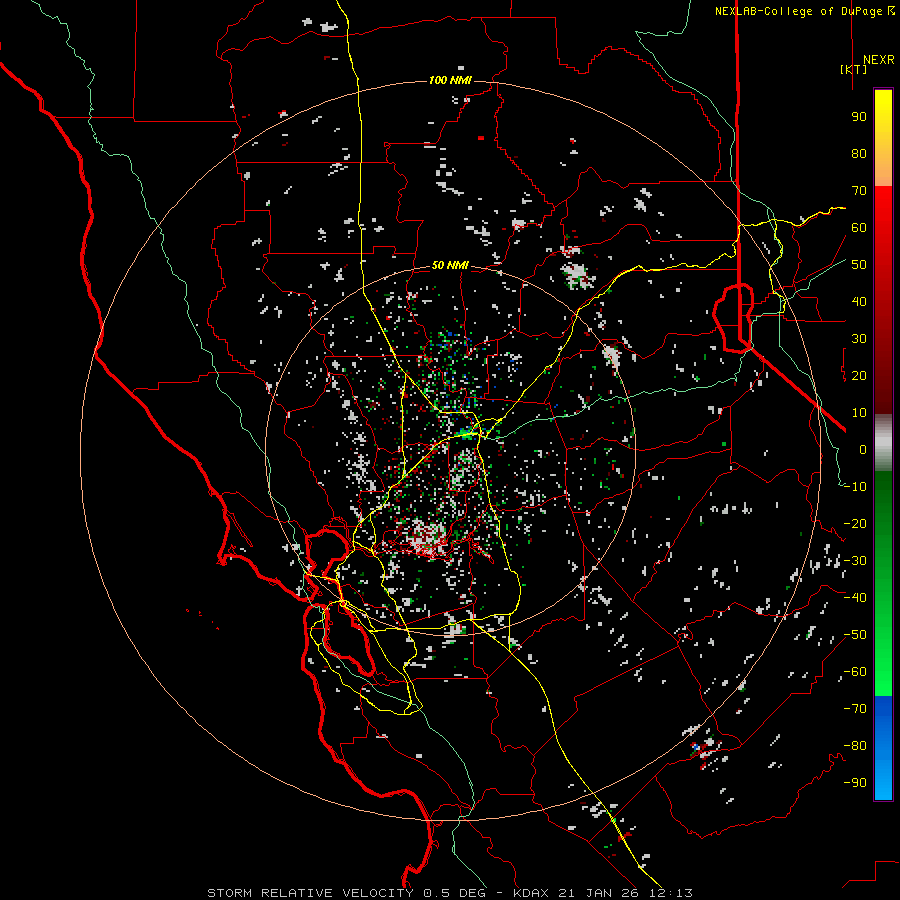
Task: Click the 40 value on the velocity scale
Action: pyautogui.click(x=859, y=302)
